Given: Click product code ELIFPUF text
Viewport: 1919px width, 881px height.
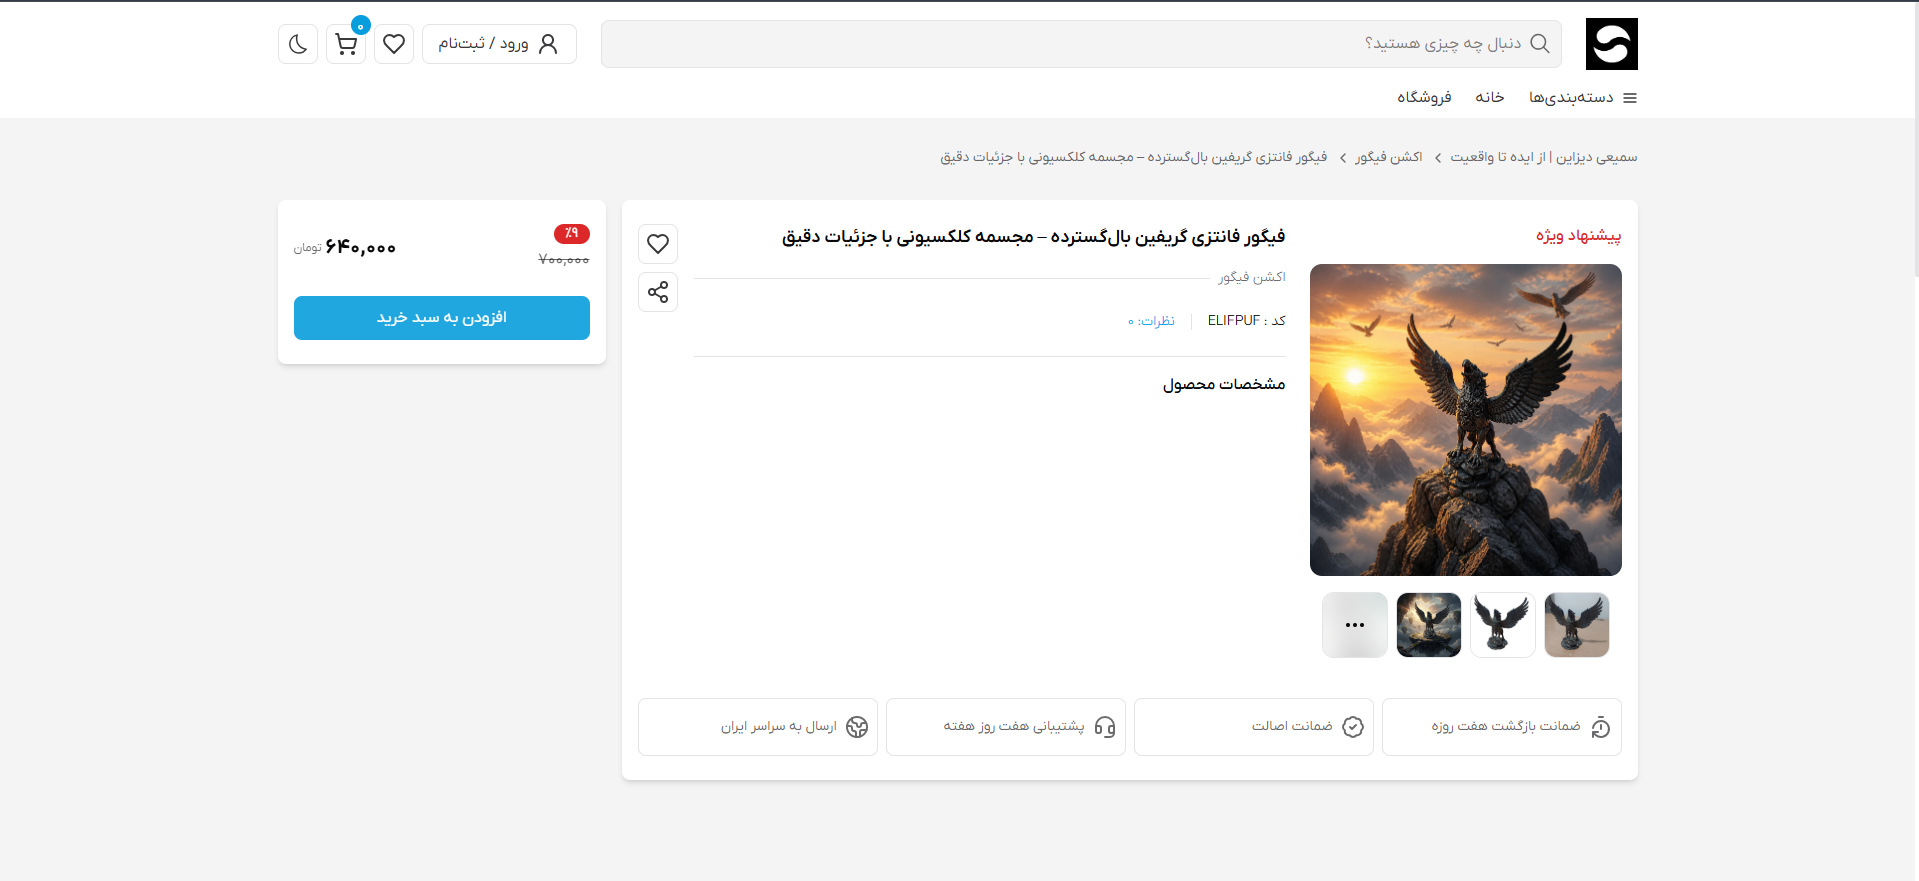Looking at the screenshot, I should point(1233,320).
